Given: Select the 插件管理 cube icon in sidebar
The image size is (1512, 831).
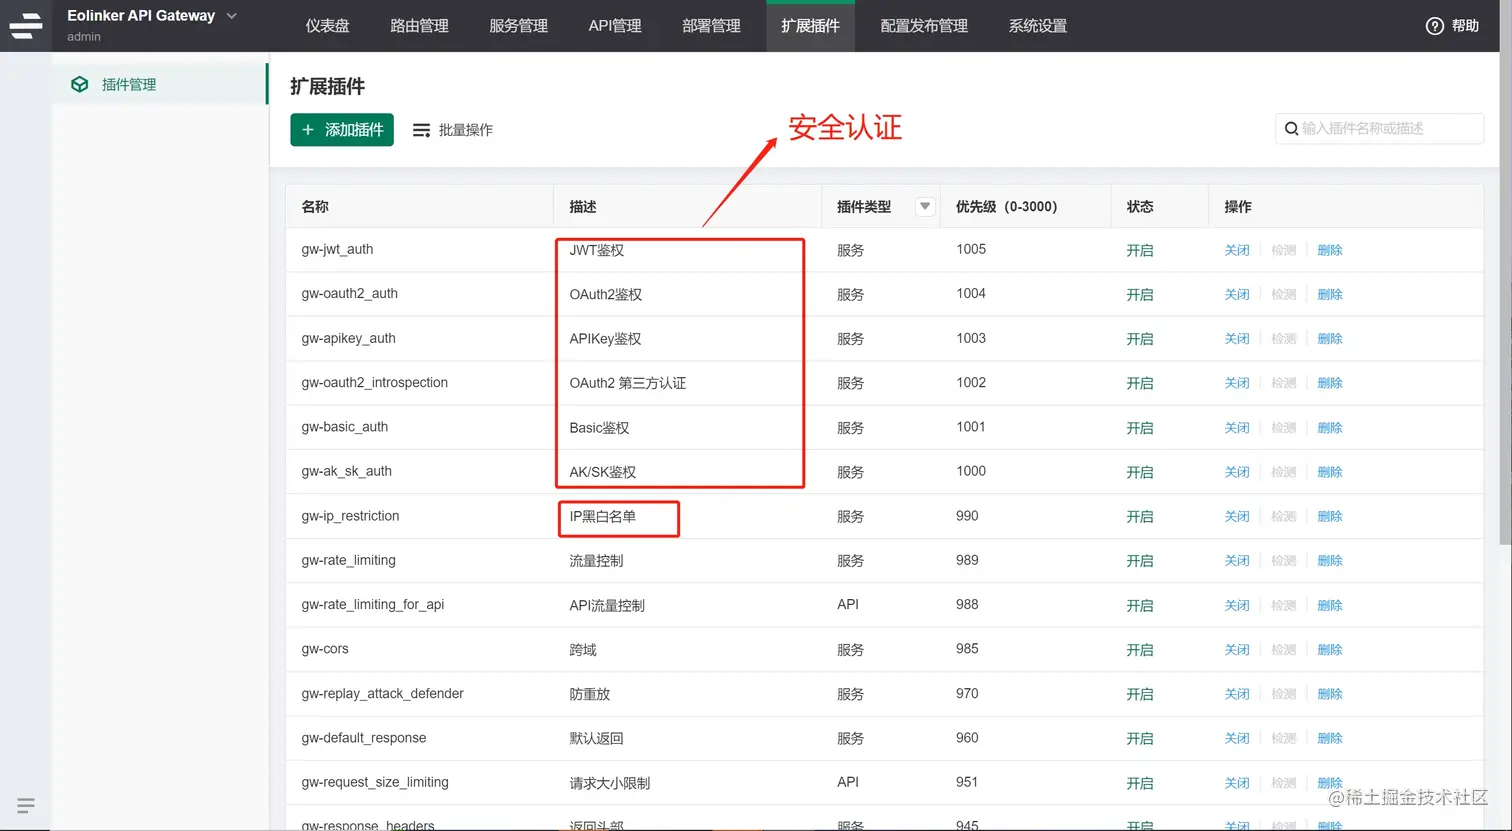Looking at the screenshot, I should [79, 84].
